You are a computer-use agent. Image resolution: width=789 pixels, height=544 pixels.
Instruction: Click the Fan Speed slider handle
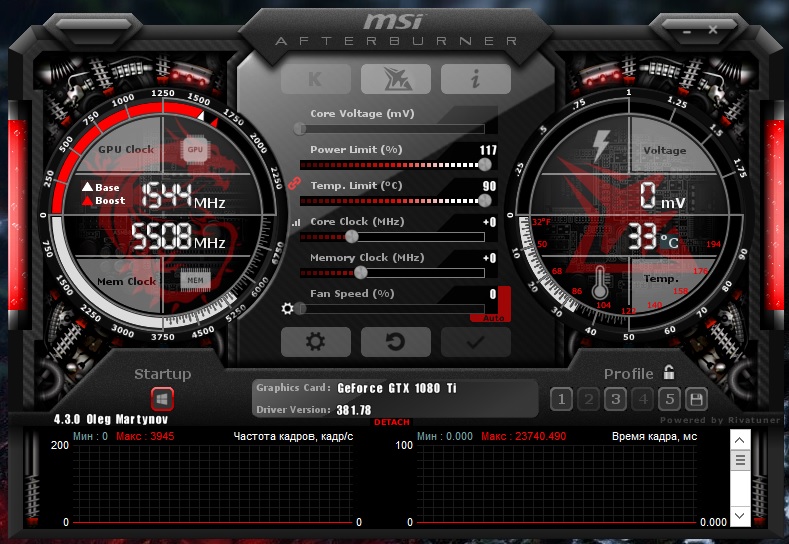[x=300, y=308]
